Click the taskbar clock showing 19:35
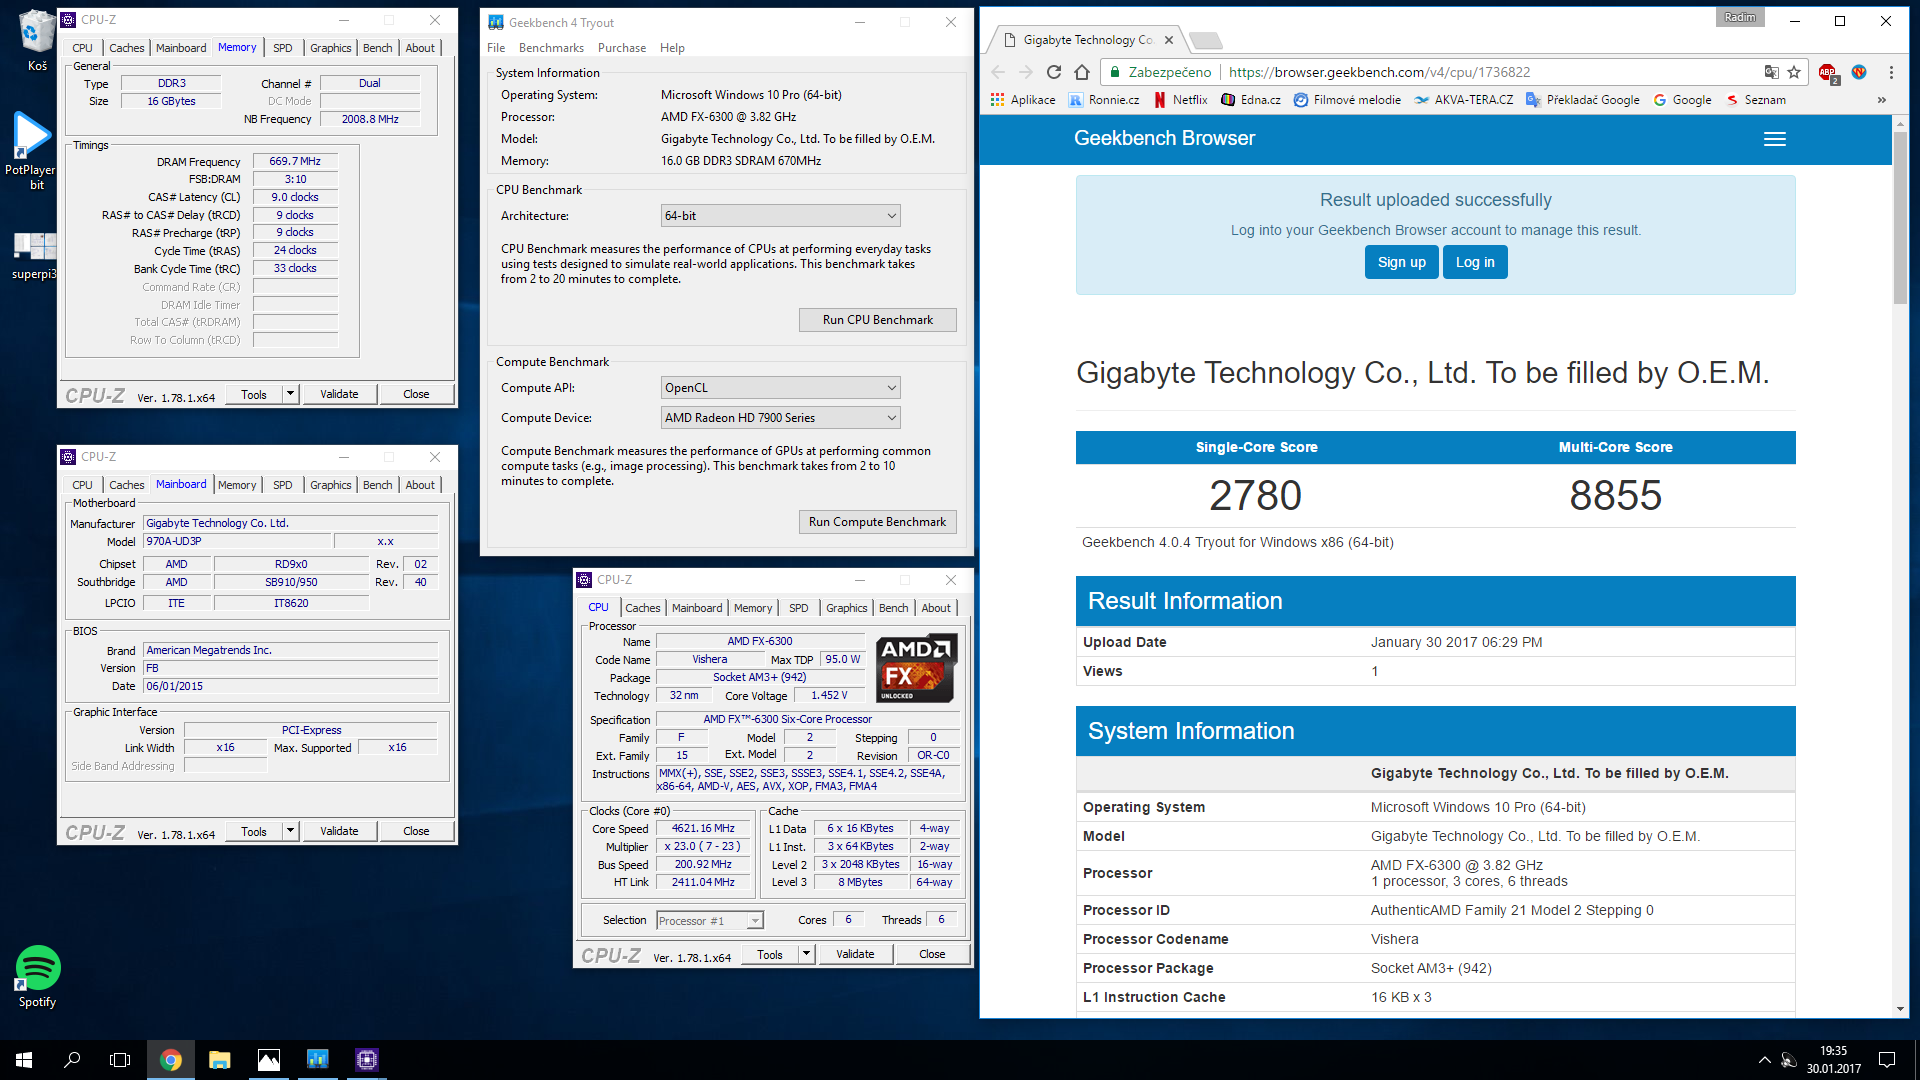Image resolution: width=1920 pixels, height=1080 pixels. click(x=1833, y=1060)
